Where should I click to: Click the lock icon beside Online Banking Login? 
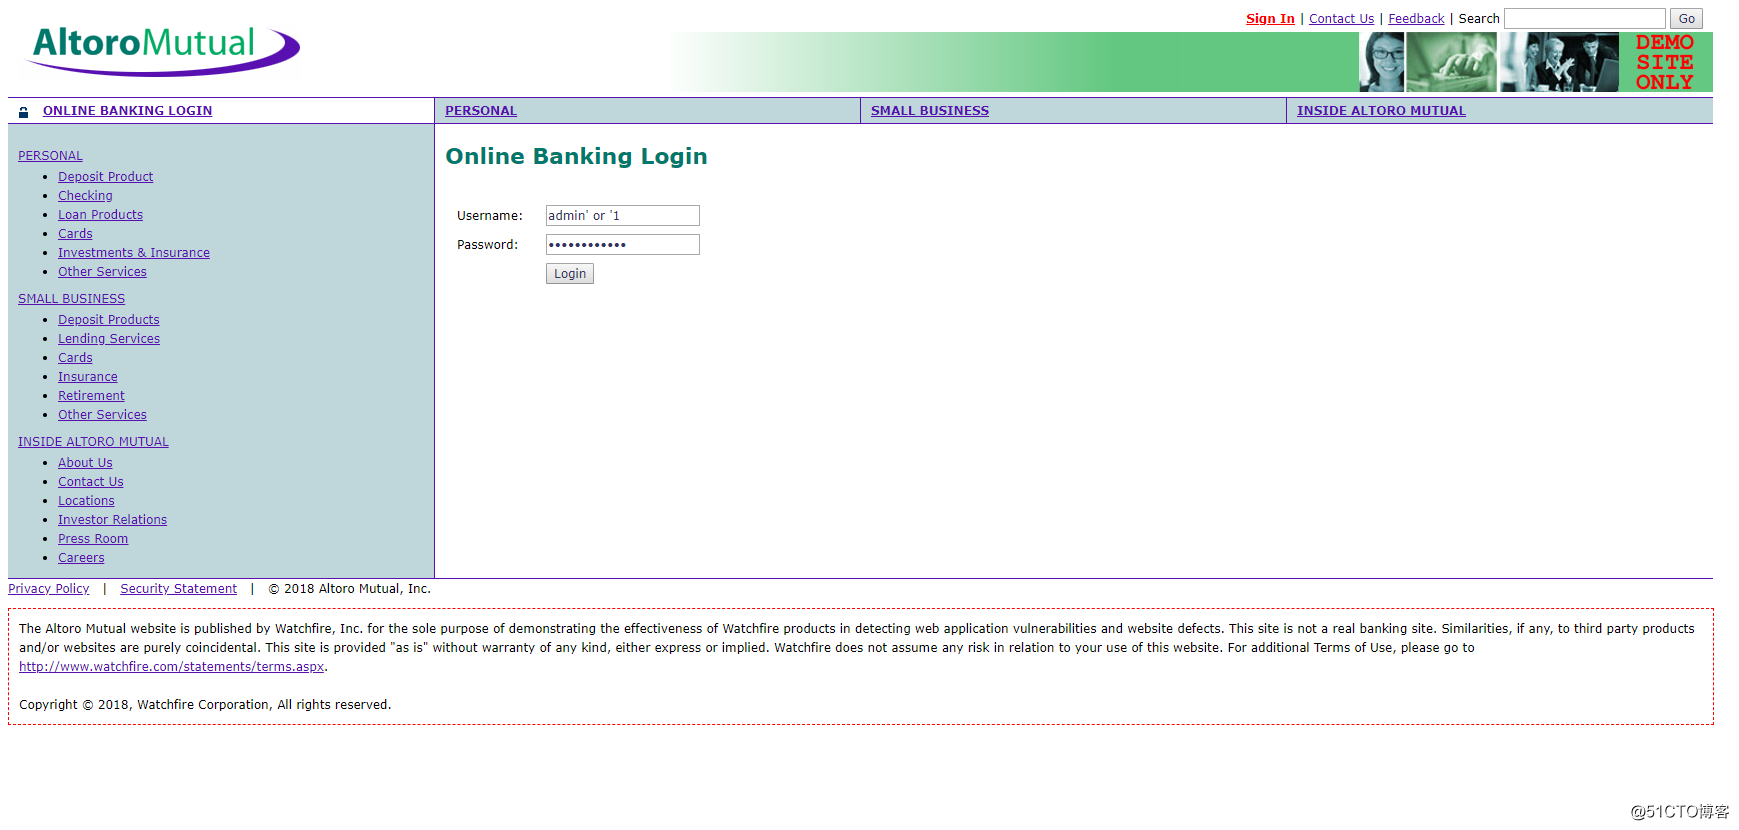(24, 112)
